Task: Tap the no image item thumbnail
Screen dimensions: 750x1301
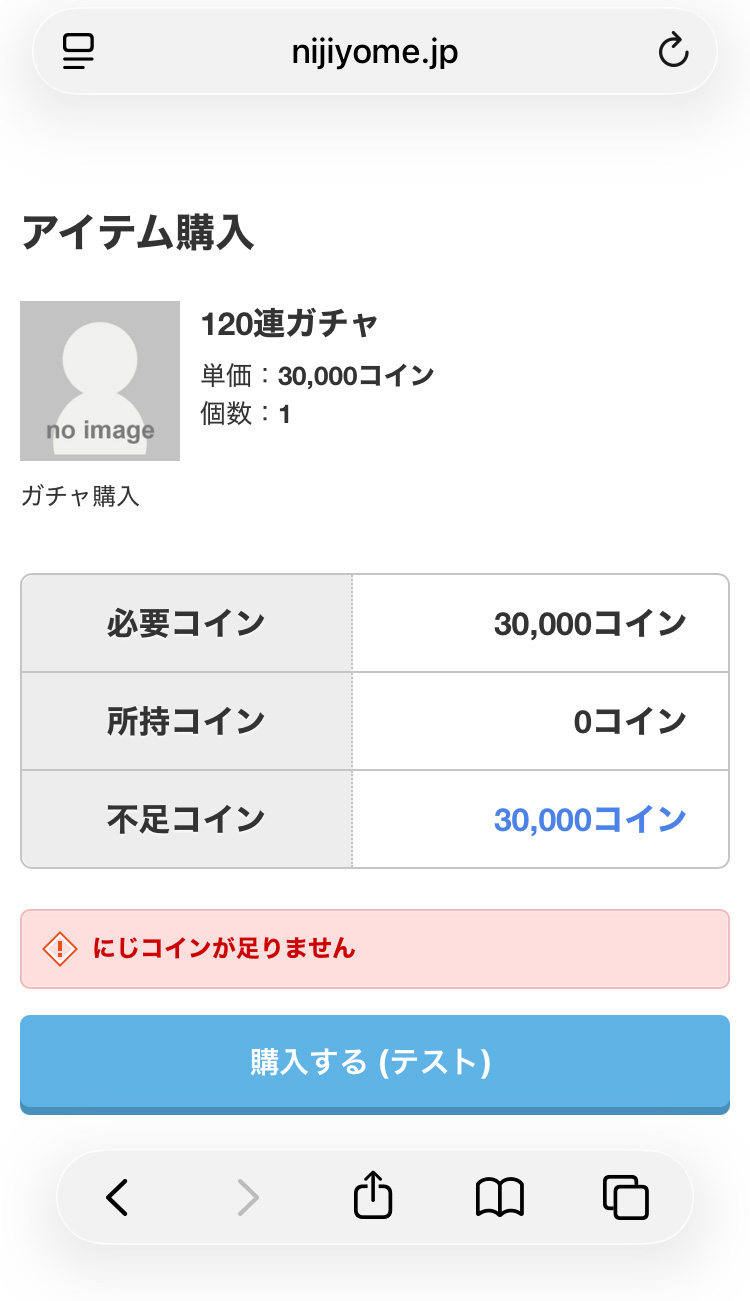Action: (100, 381)
